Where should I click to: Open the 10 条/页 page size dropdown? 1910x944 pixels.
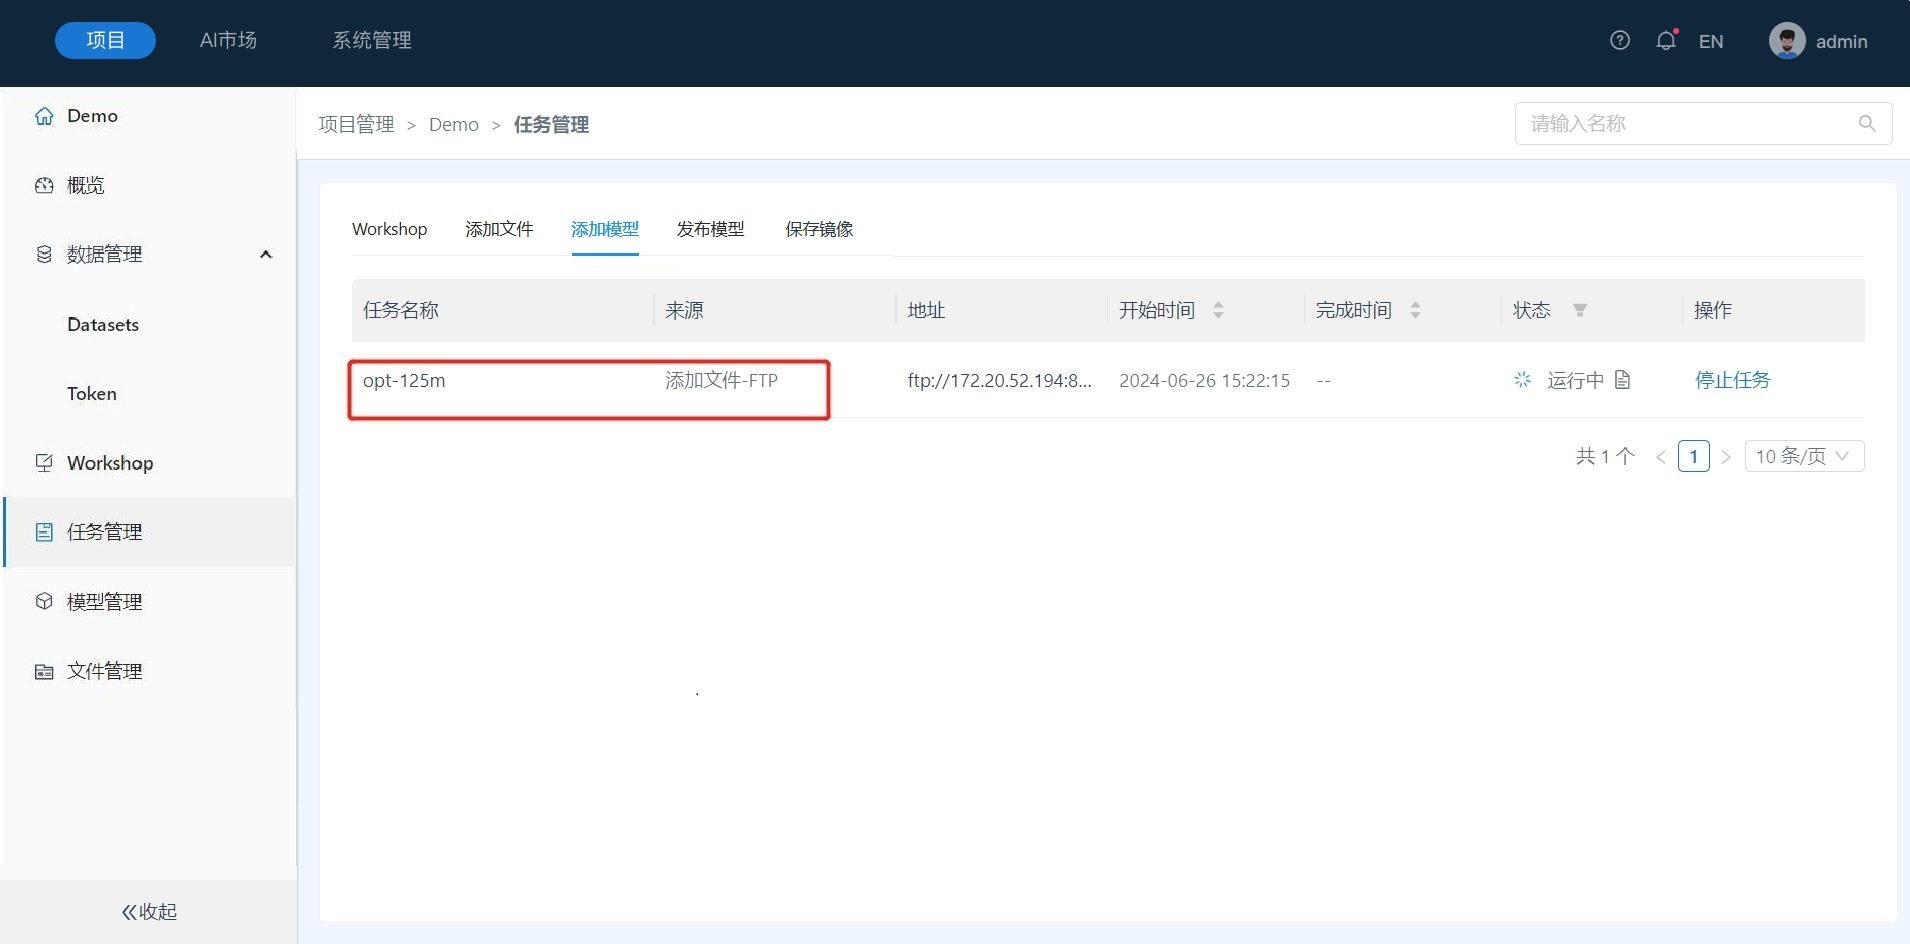tap(1803, 457)
